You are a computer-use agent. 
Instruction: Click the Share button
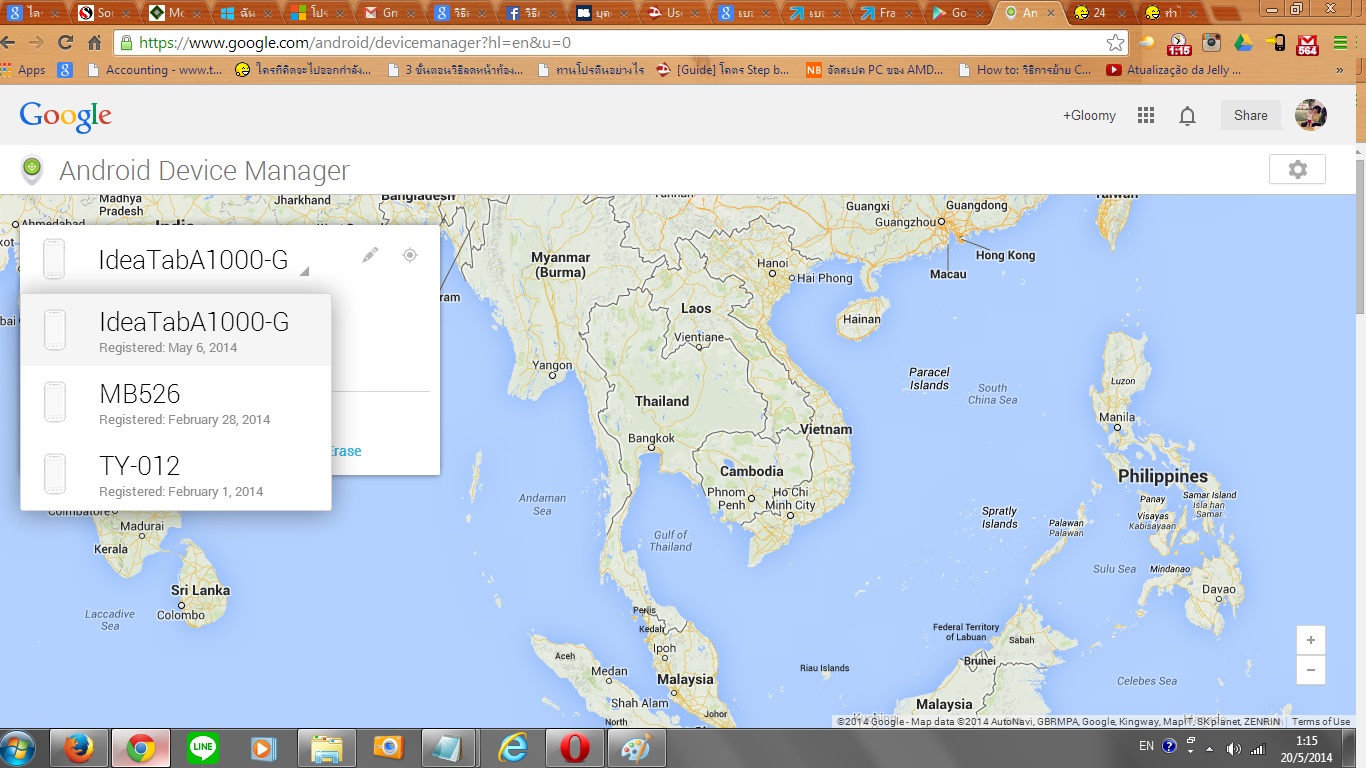[1250, 115]
